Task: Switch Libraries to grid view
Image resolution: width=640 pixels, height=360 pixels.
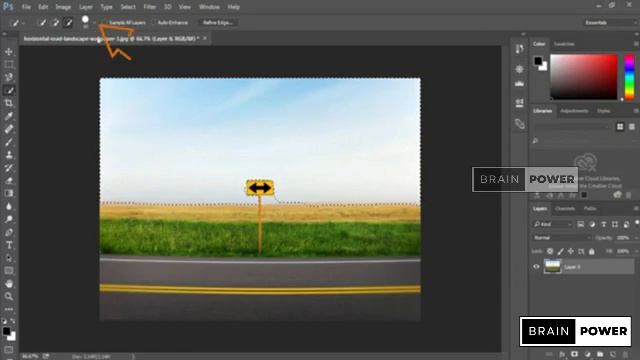Action: (x=620, y=127)
